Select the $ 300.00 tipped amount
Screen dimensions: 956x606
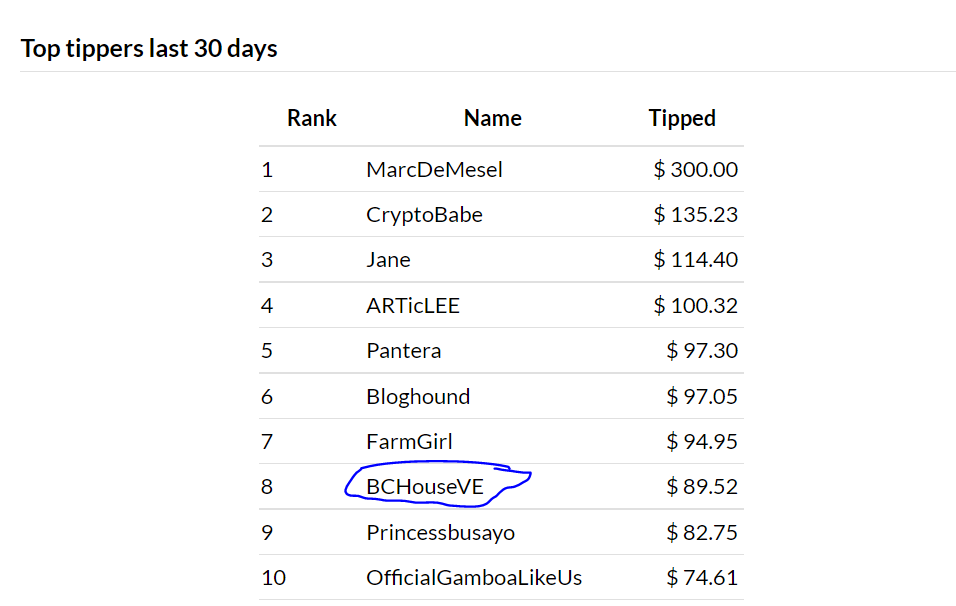click(x=696, y=169)
